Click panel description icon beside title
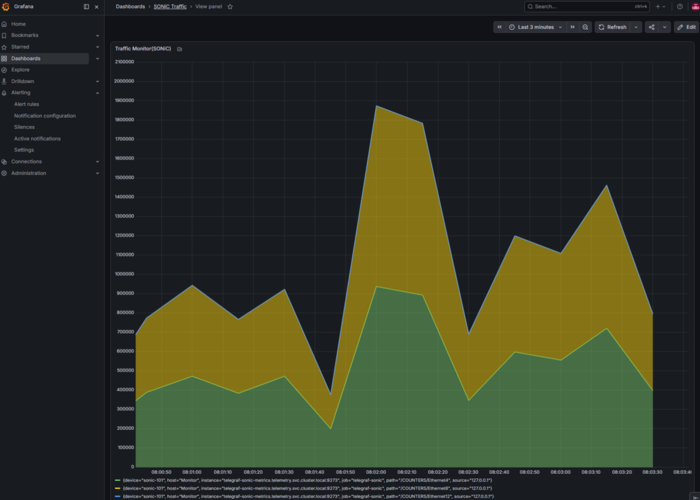 pyautogui.click(x=179, y=49)
